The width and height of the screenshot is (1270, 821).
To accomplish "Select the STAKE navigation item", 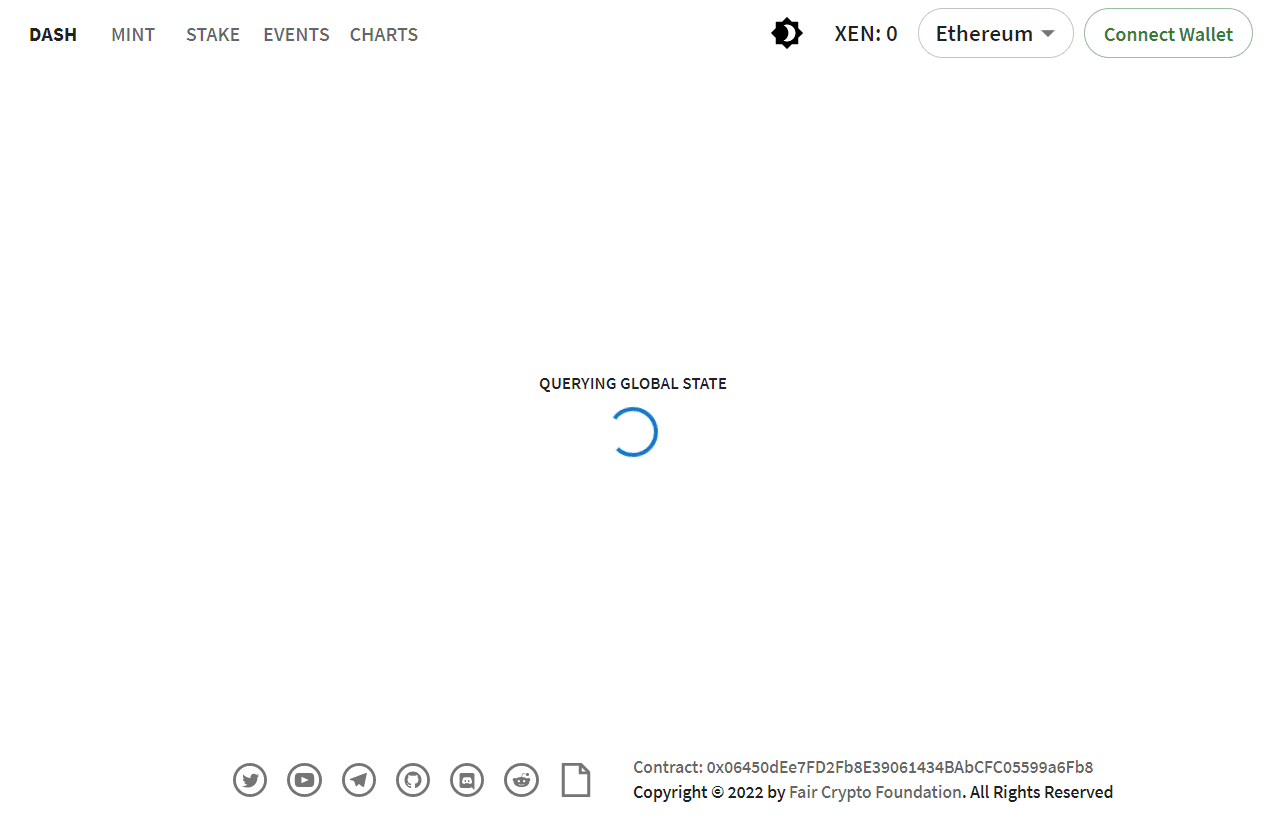I will point(213,34).
